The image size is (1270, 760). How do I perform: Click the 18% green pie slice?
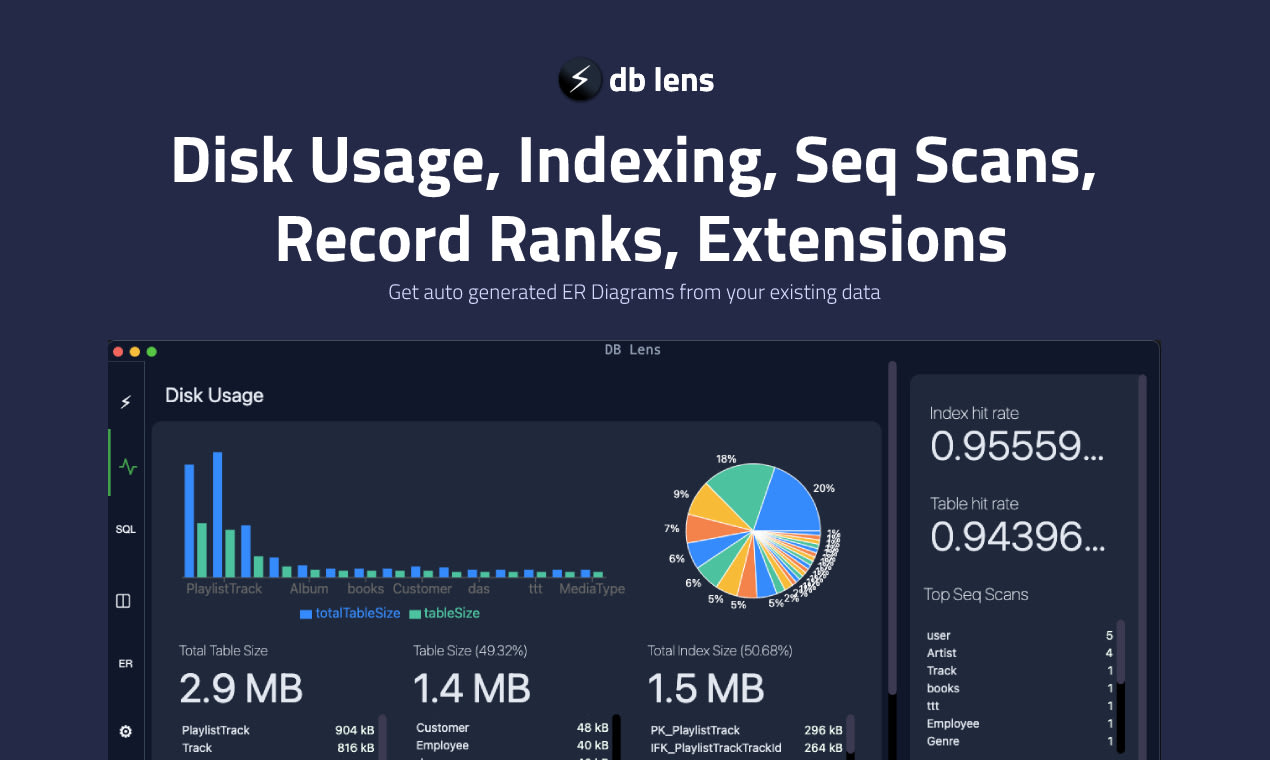pos(743,492)
